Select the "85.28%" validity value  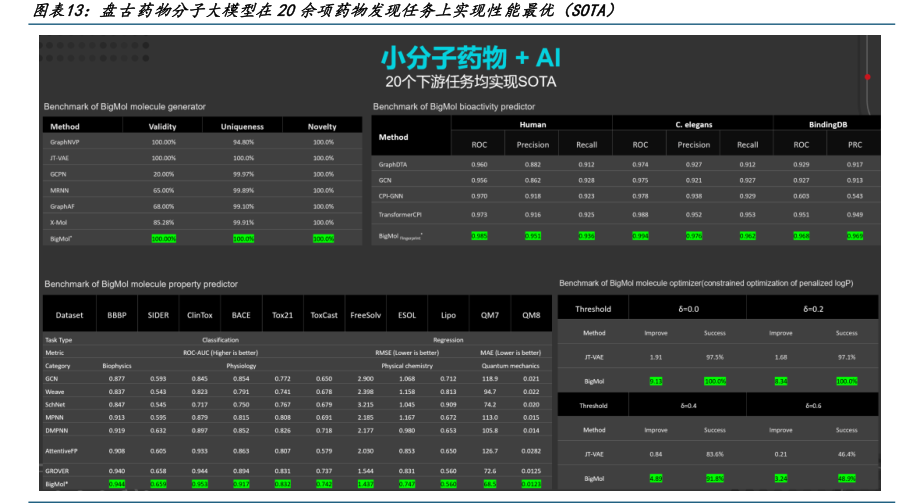click(x=164, y=223)
